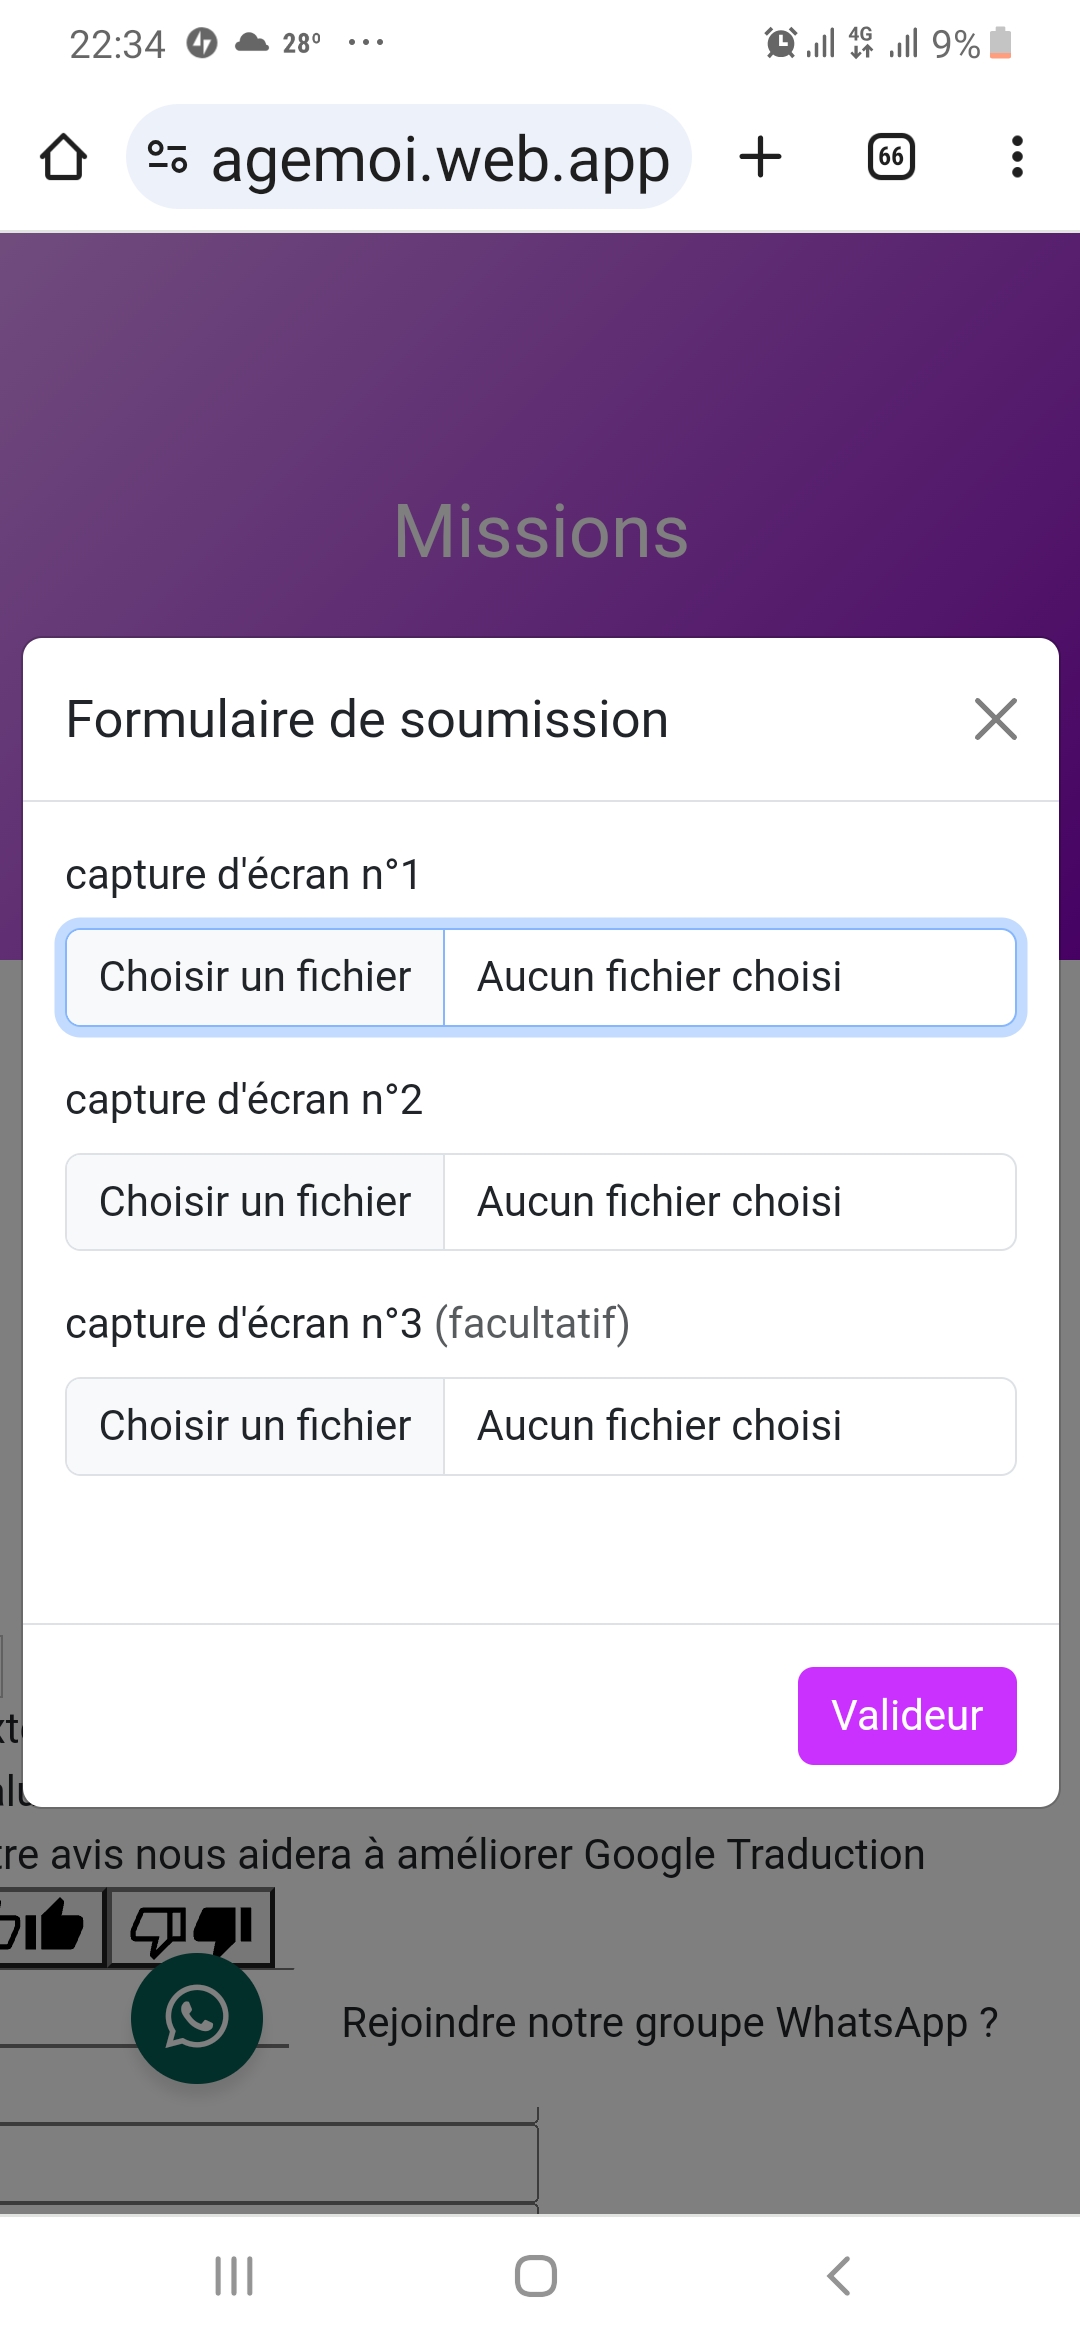
Task: Tap the green WhatsApp floating icon
Action: [x=197, y=2019]
